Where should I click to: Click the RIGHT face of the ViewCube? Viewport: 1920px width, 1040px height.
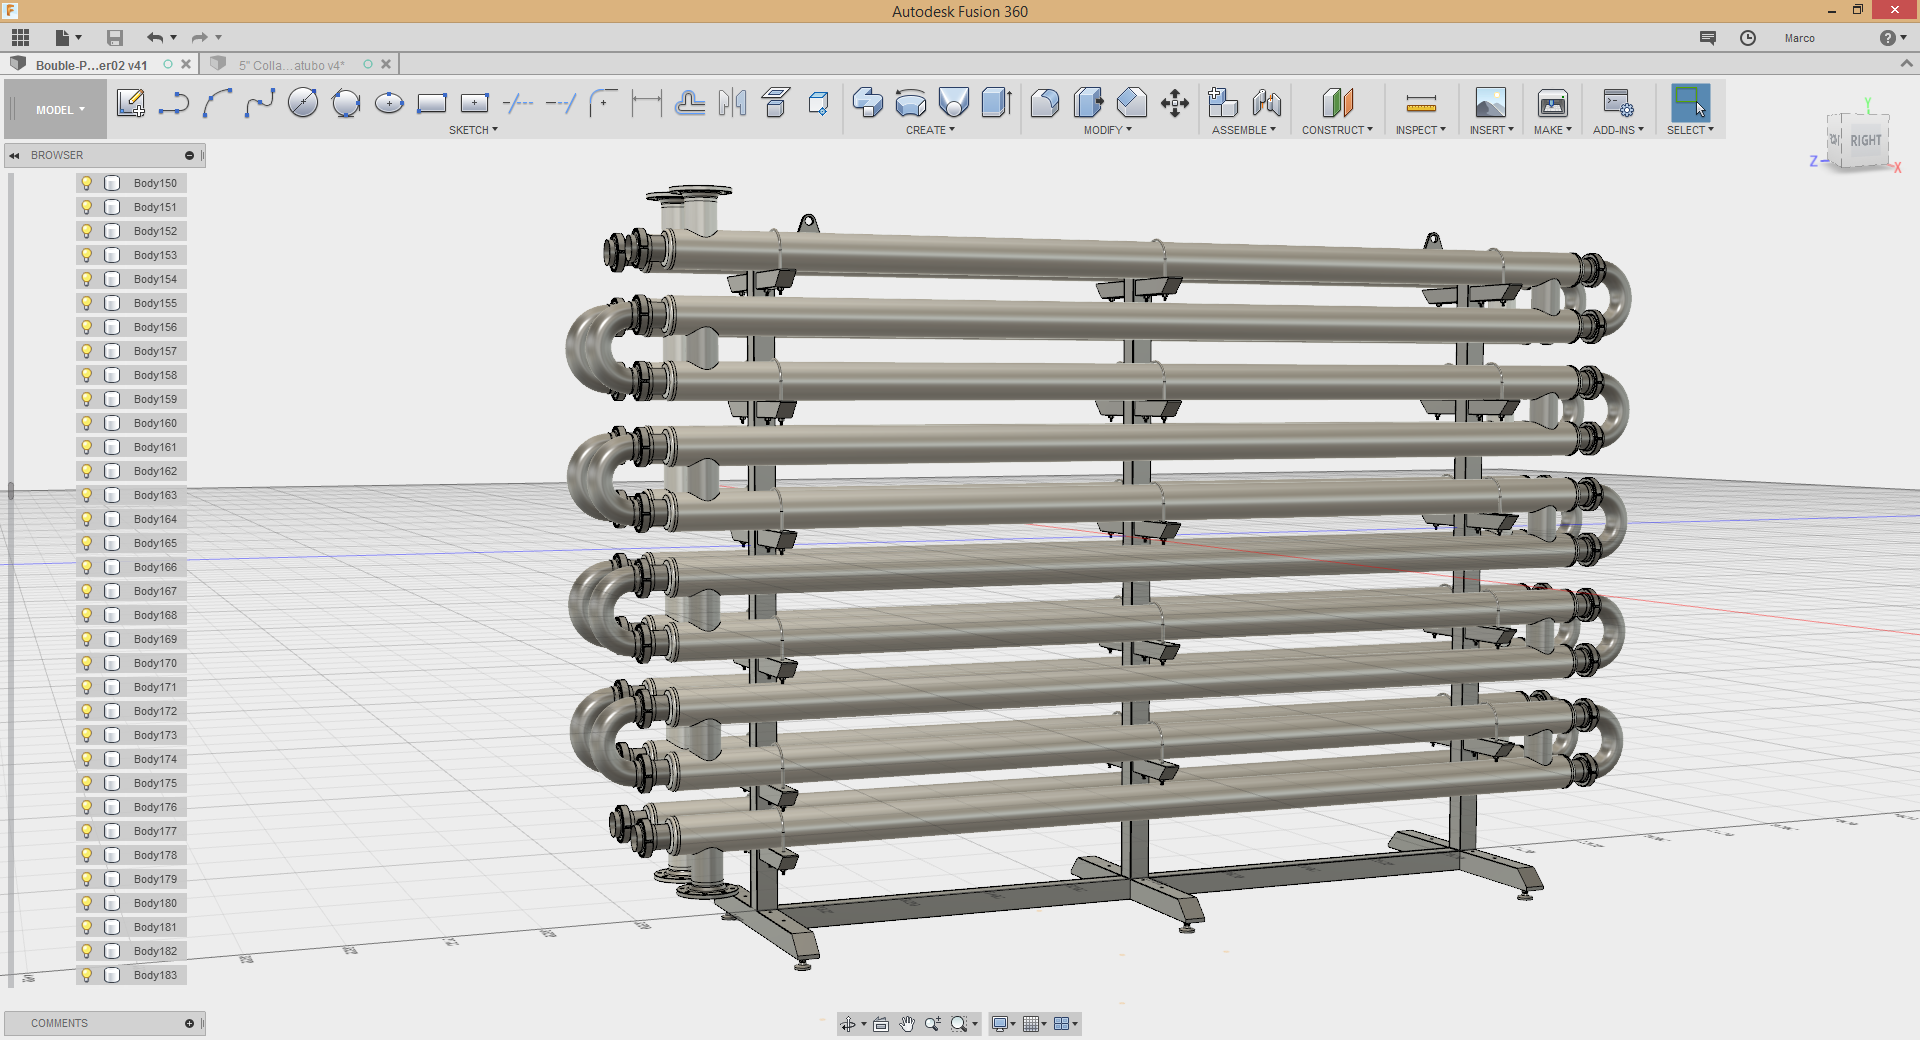tap(1865, 141)
